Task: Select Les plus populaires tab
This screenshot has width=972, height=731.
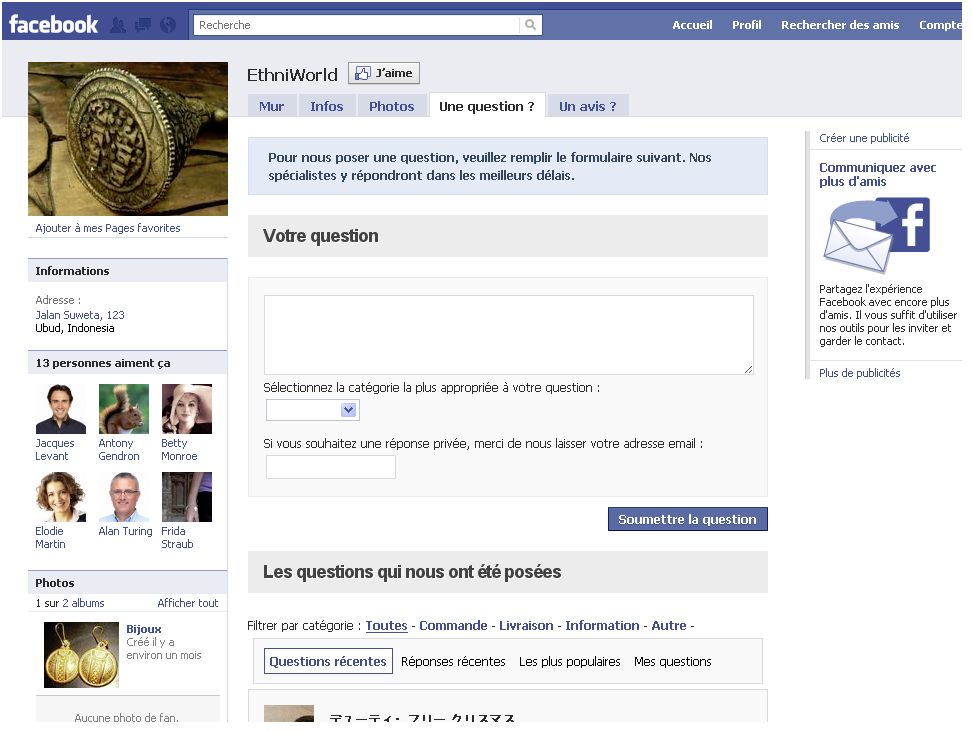Action: click(570, 662)
